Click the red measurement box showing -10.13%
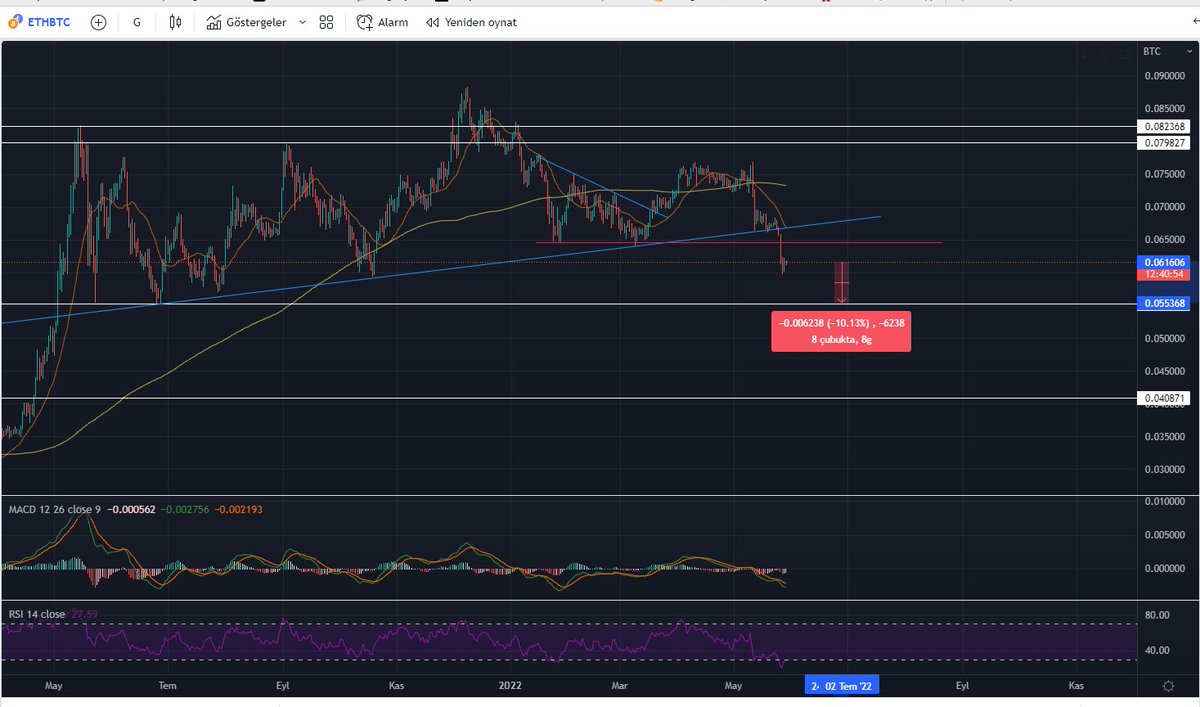 coord(841,331)
